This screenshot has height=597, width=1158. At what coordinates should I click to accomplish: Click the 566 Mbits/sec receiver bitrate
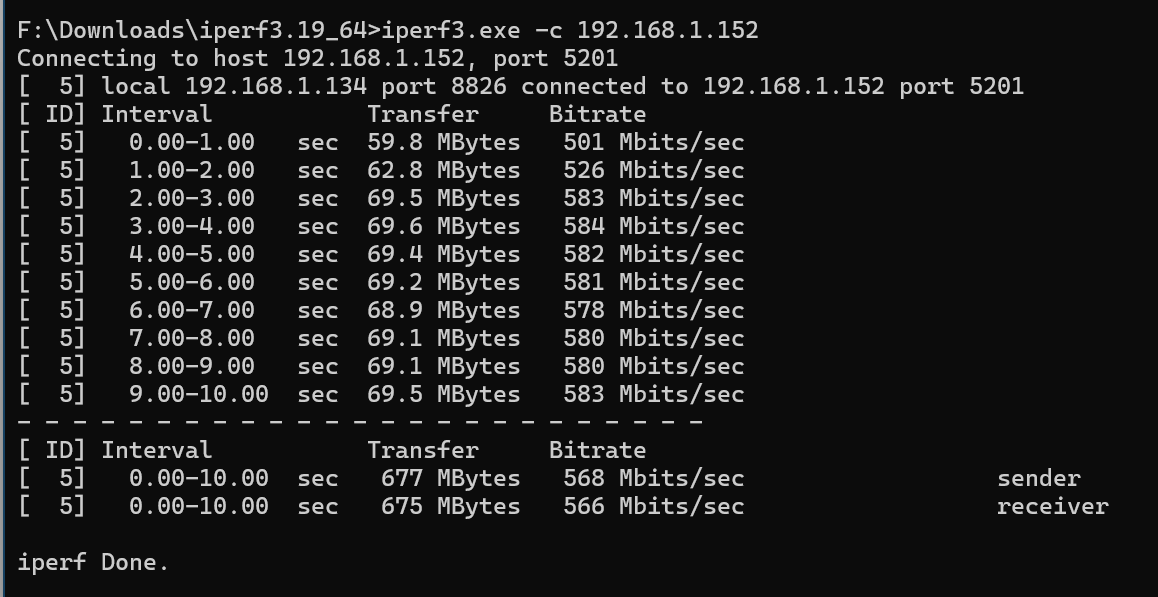pyautogui.click(x=654, y=507)
